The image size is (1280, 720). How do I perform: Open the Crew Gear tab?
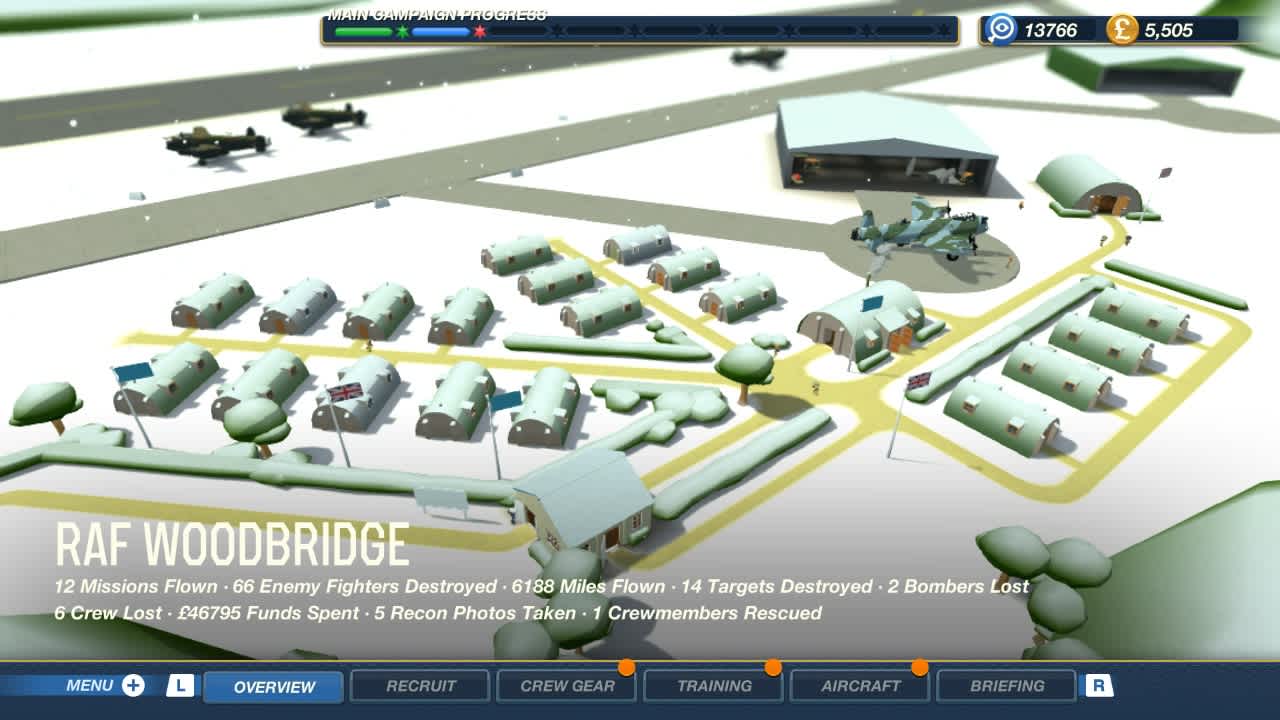[x=566, y=686]
